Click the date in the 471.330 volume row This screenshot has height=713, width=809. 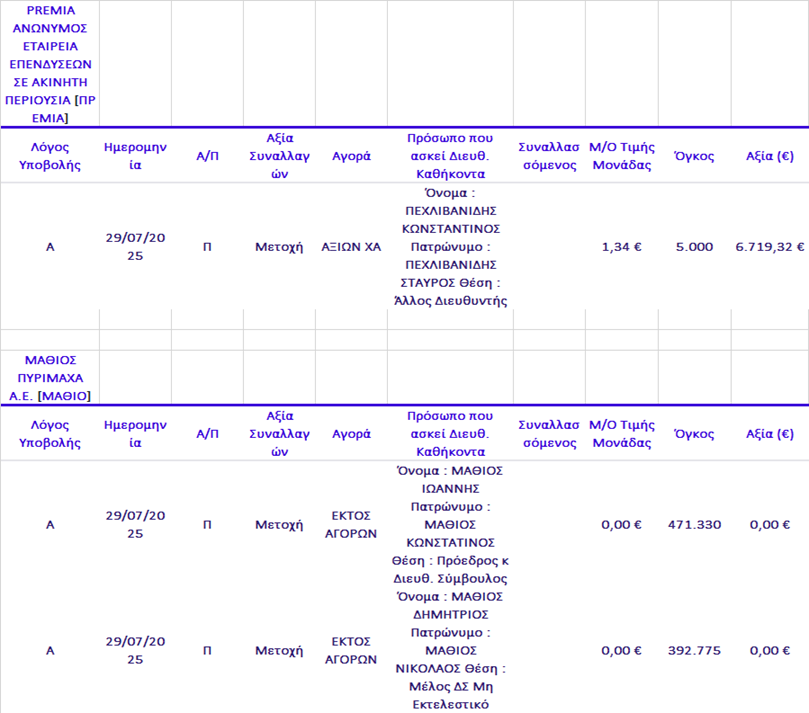click(135, 525)
